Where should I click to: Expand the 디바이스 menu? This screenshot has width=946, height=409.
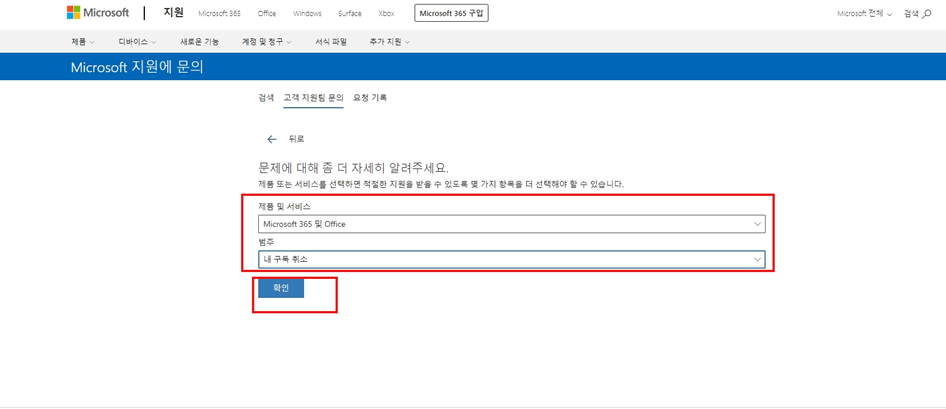[137, 42]
